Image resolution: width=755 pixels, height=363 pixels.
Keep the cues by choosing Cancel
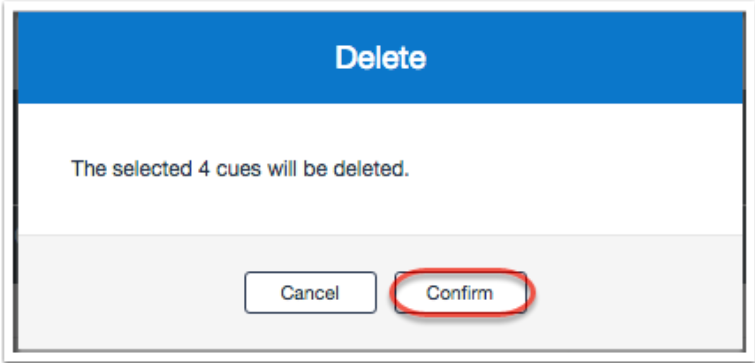(310, 292)
